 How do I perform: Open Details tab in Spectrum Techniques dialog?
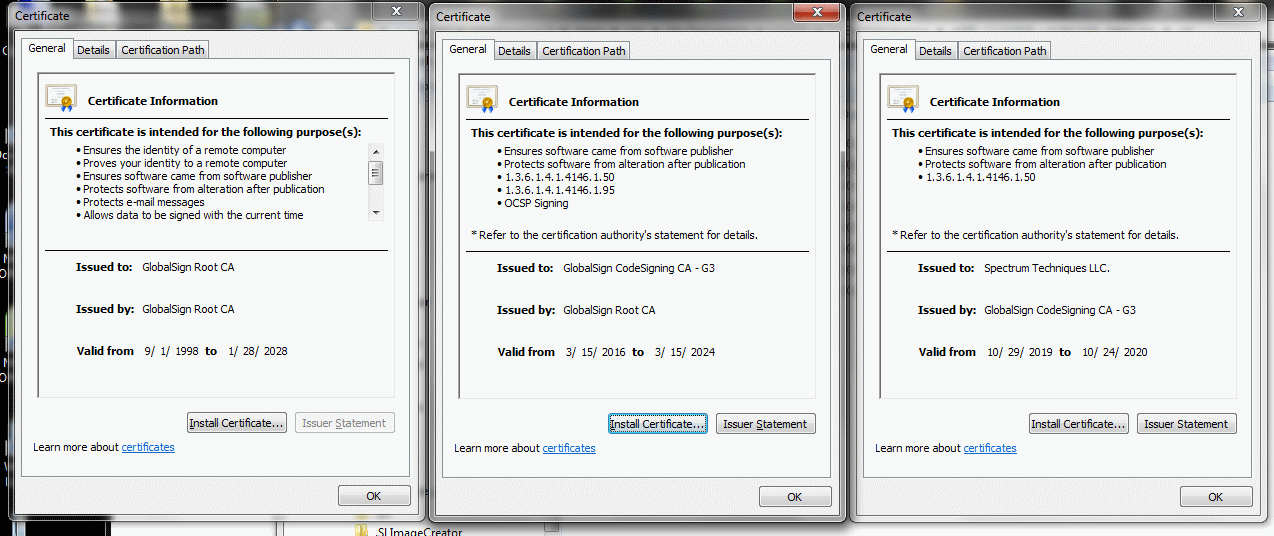(935, 51)
